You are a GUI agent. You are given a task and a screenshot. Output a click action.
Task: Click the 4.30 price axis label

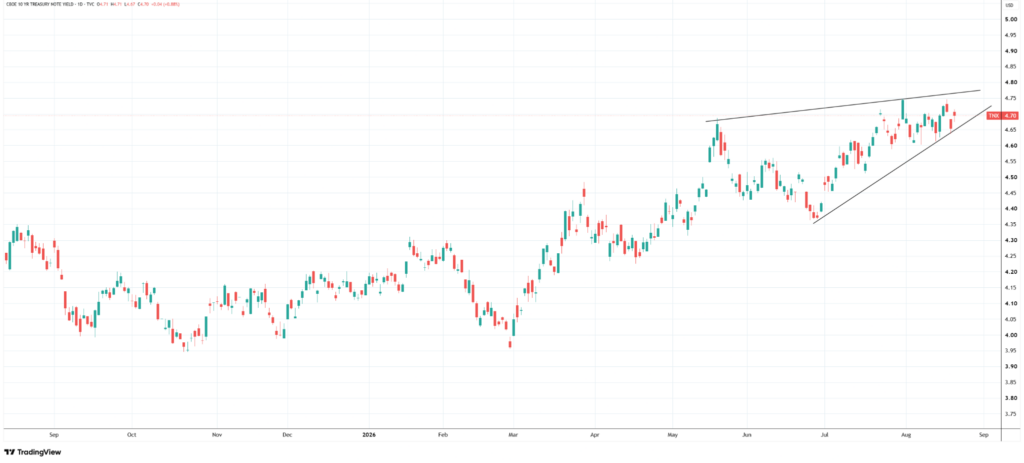[x=1010, y=240]
